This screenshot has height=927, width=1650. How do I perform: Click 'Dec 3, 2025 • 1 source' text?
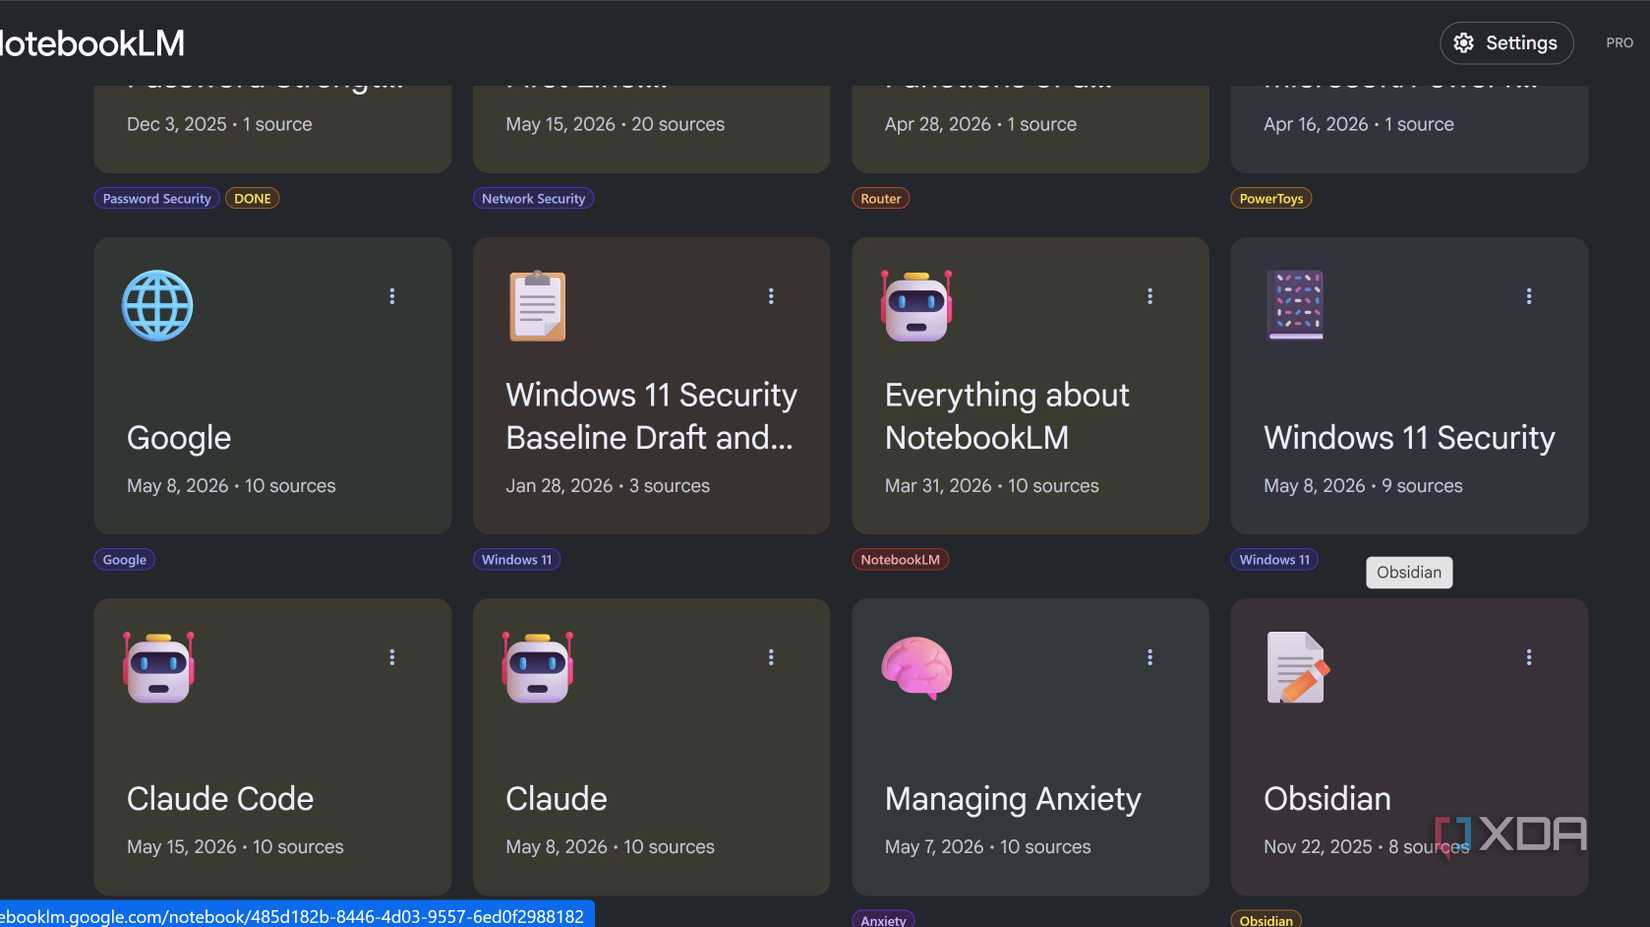coord(219,124)
